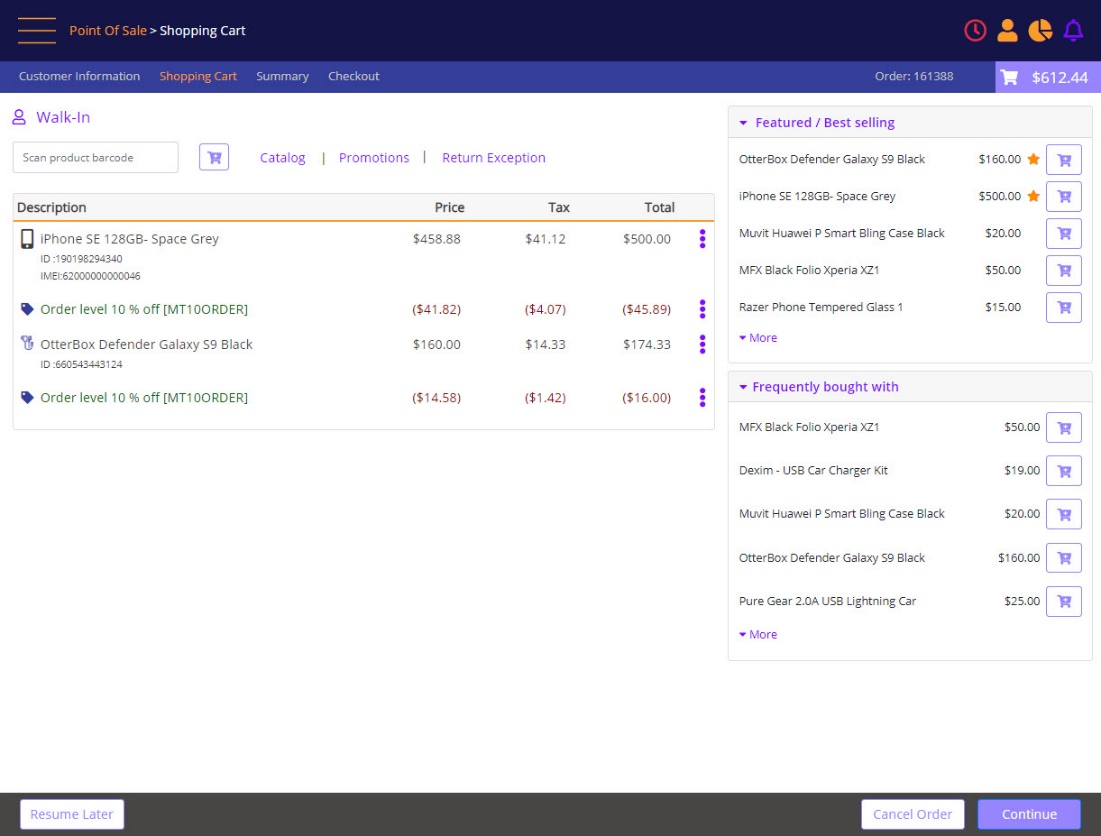Open the notifications bell

pos(1073,30)
